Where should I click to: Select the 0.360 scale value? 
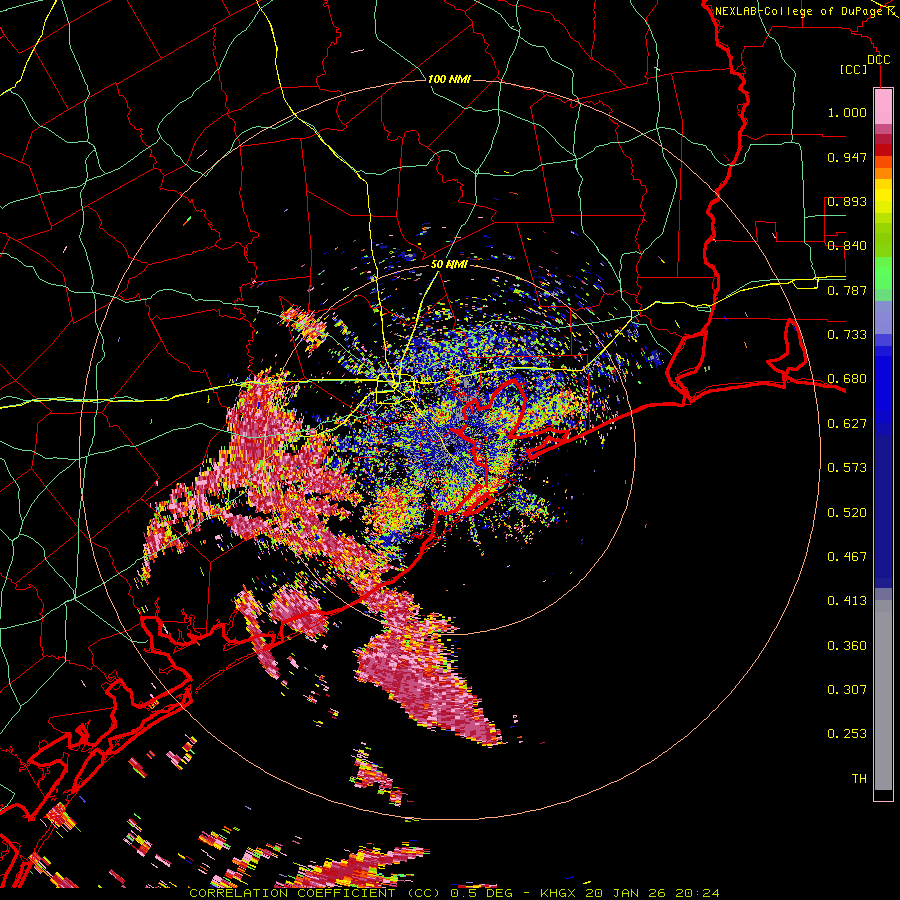pos(847,646)
